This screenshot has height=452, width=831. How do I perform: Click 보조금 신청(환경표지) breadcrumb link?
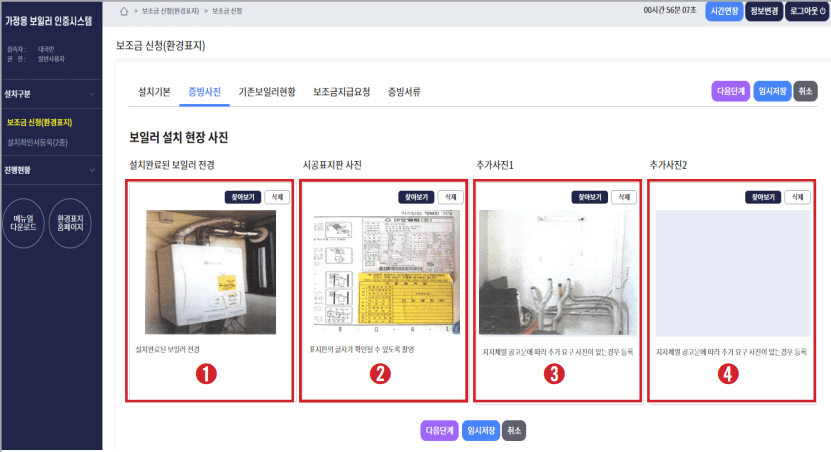click(171, 11)
